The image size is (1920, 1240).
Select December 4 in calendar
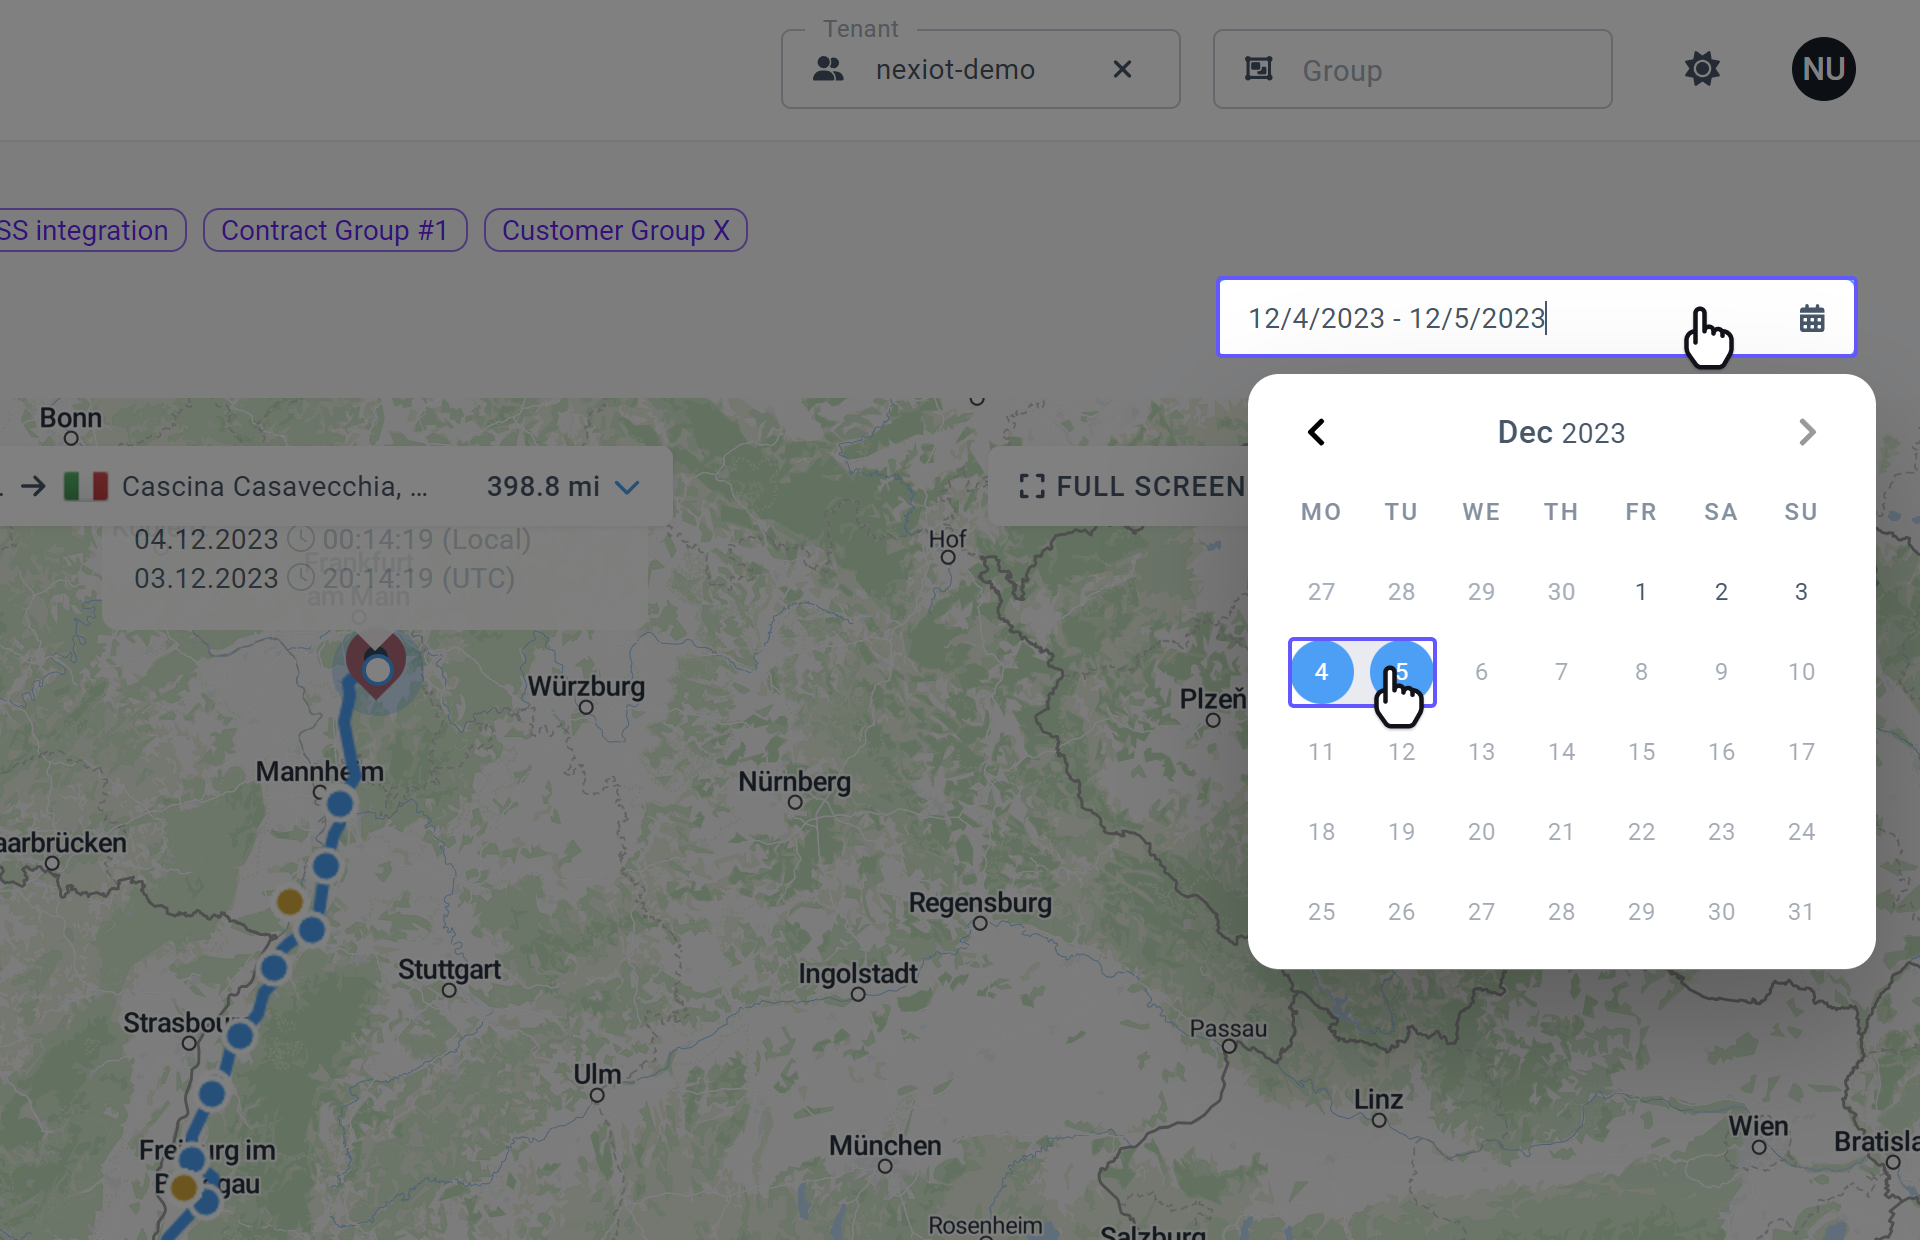(1322, 672)
